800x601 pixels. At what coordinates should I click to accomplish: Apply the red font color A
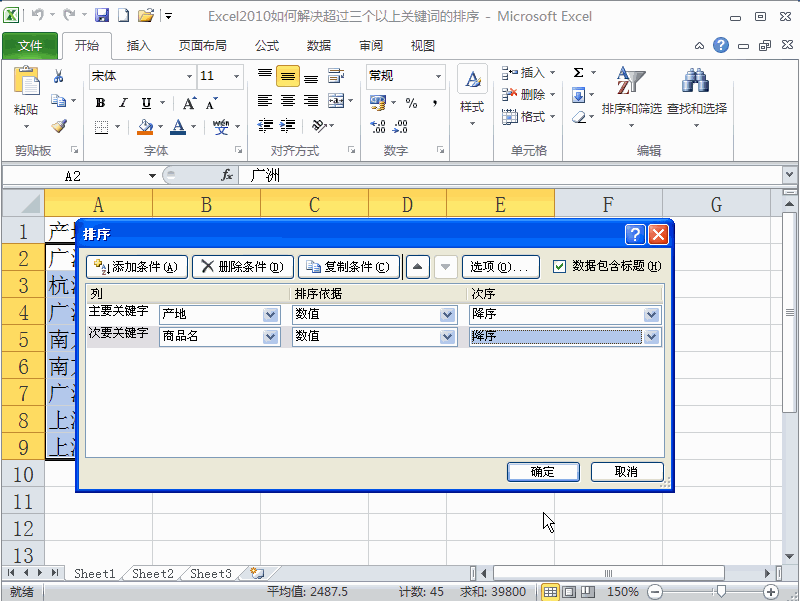(x=178, y=127)
